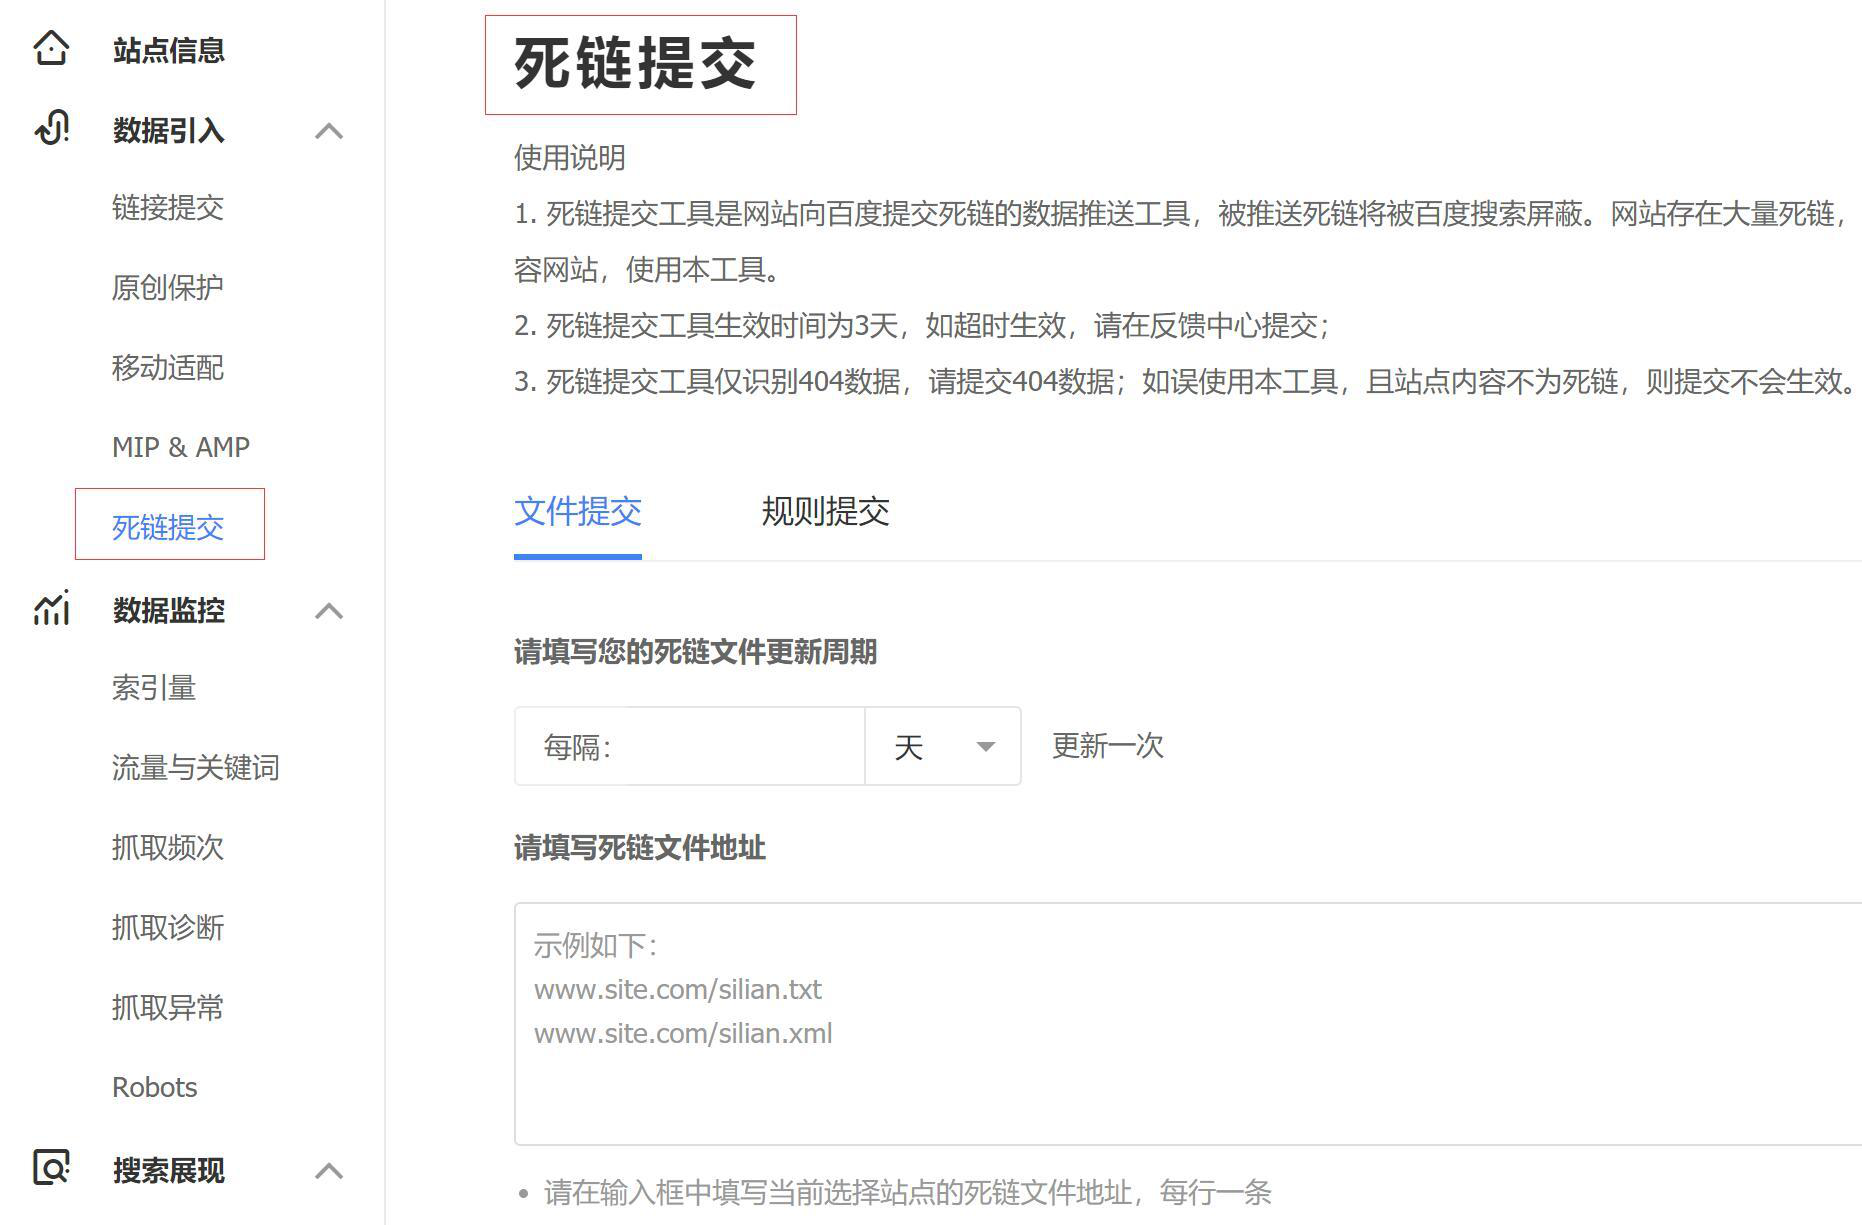The image size is (1862, 1225).
Task: Open the Robots sidebar item
Action: pyautogui.click(x=155, y=1087)
